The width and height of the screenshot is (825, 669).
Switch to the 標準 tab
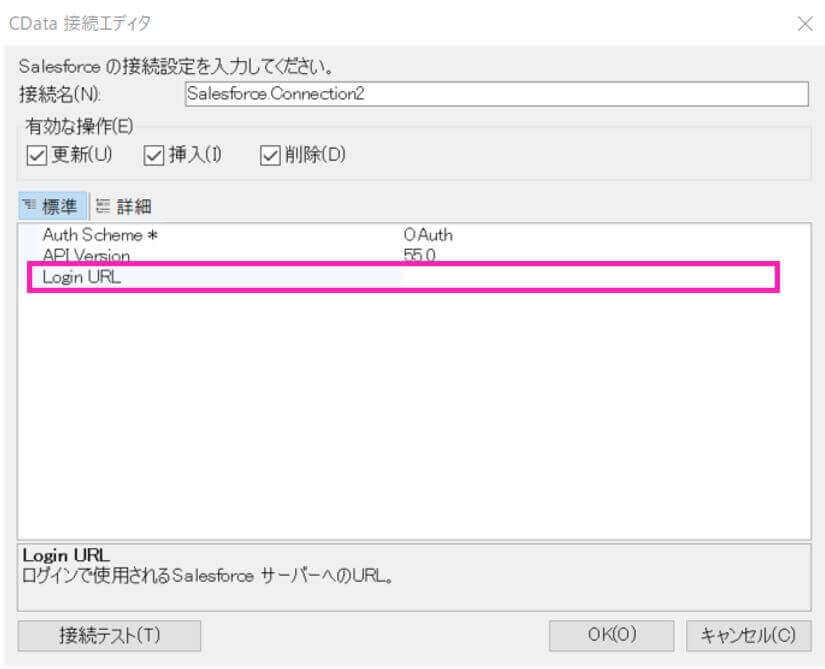[x=52, y=206]
